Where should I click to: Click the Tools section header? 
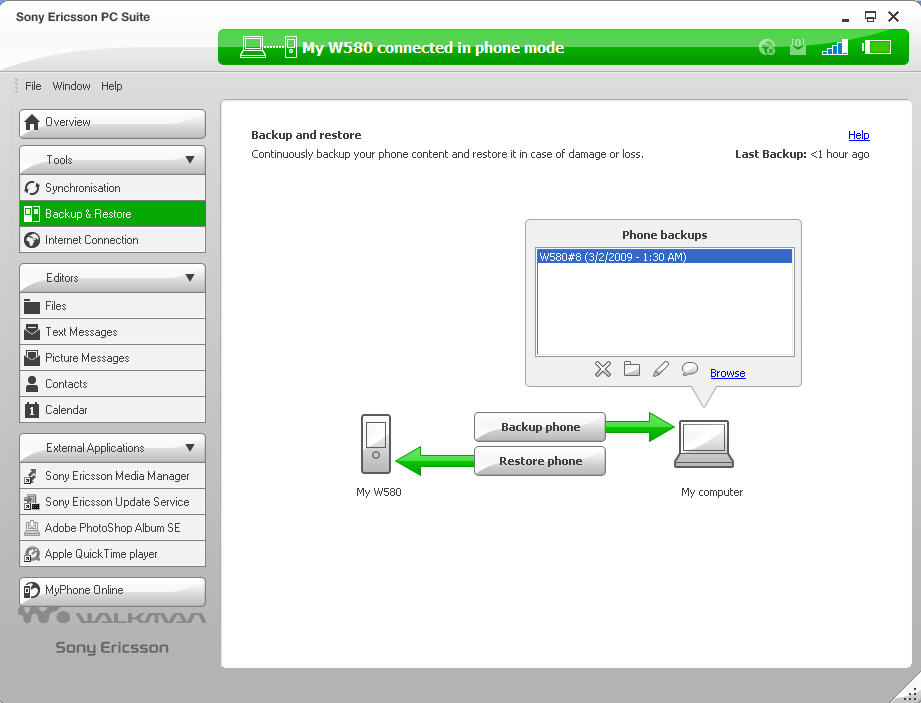pyautogui.click(x=112, y=160)
